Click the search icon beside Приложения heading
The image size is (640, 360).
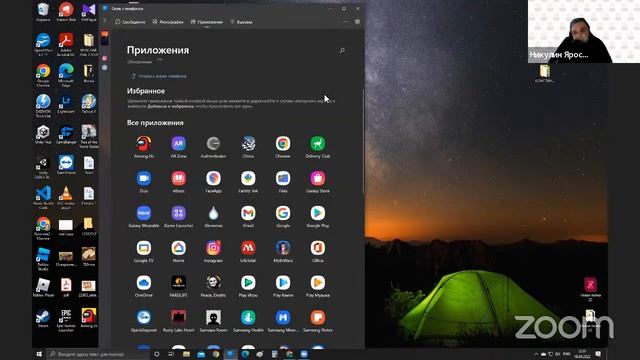click(x=342, y=51)
